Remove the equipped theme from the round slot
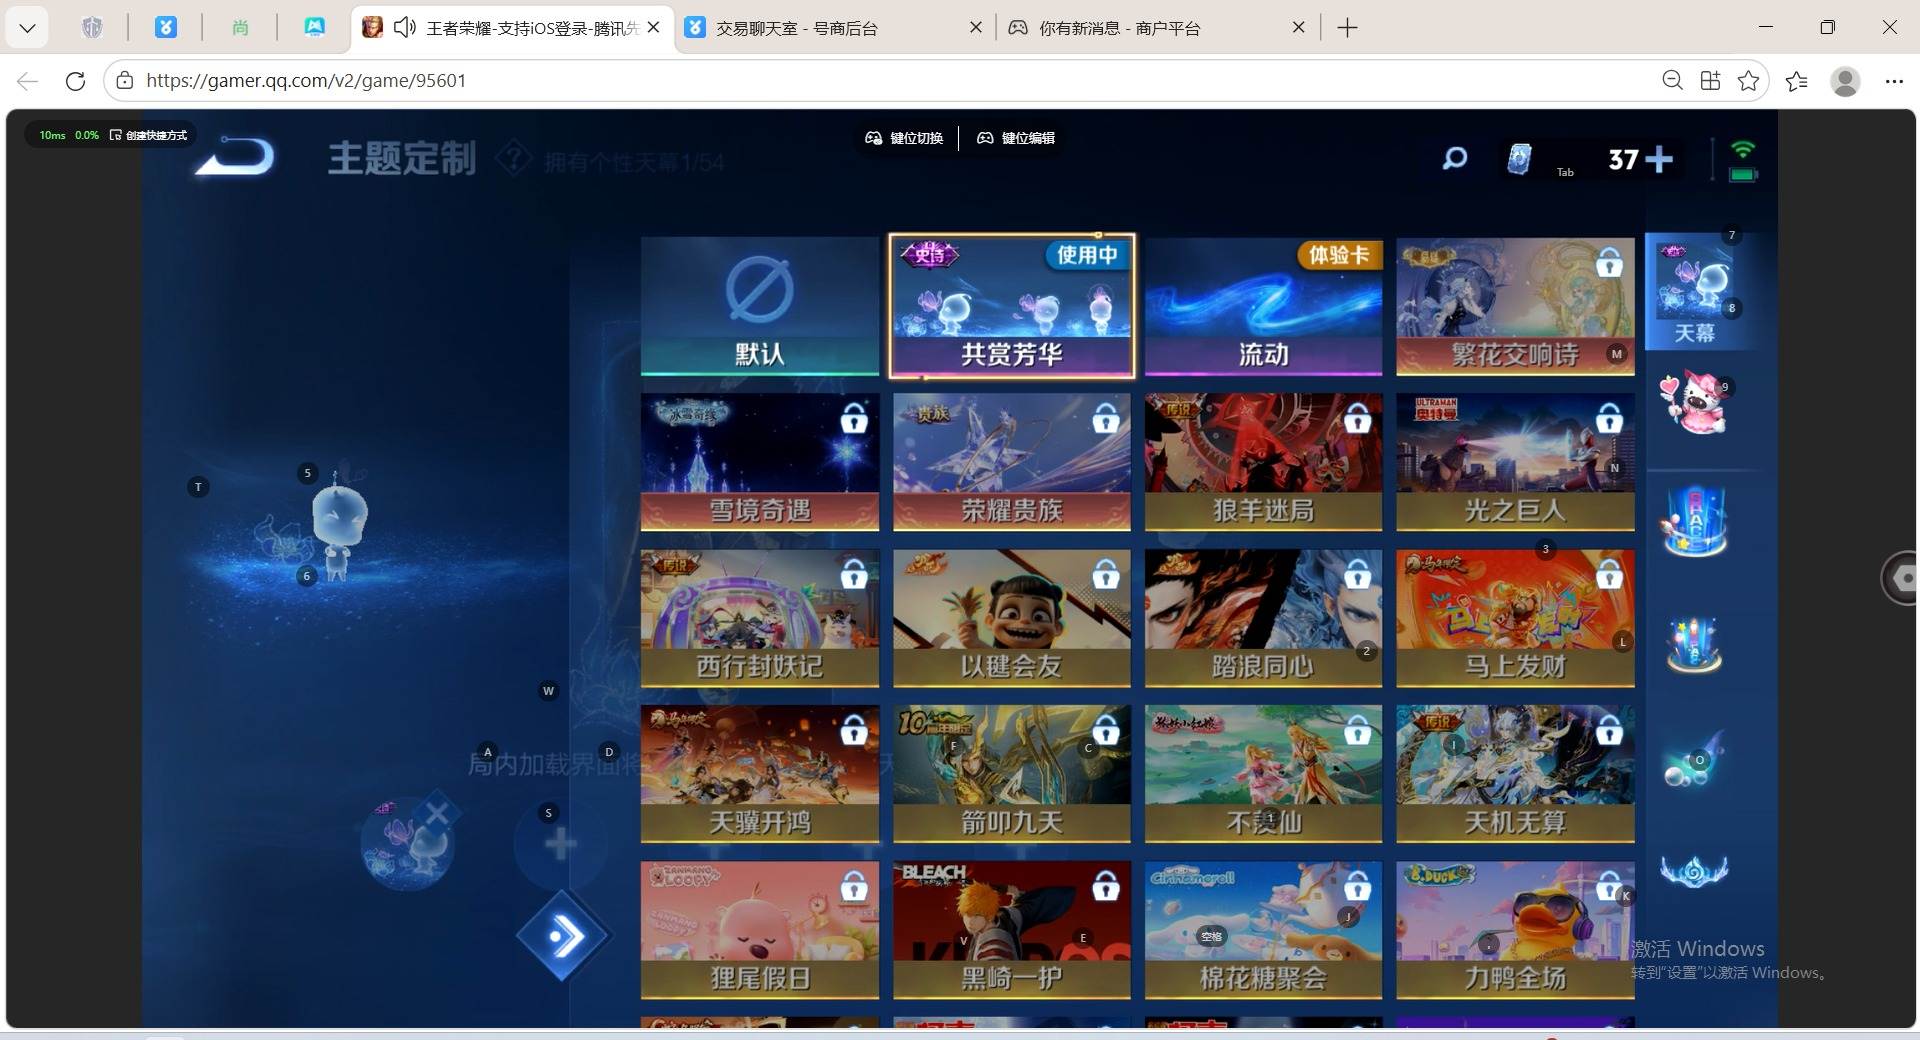1920x1040 pixels. pyautogui.click(x=437, y=814)
